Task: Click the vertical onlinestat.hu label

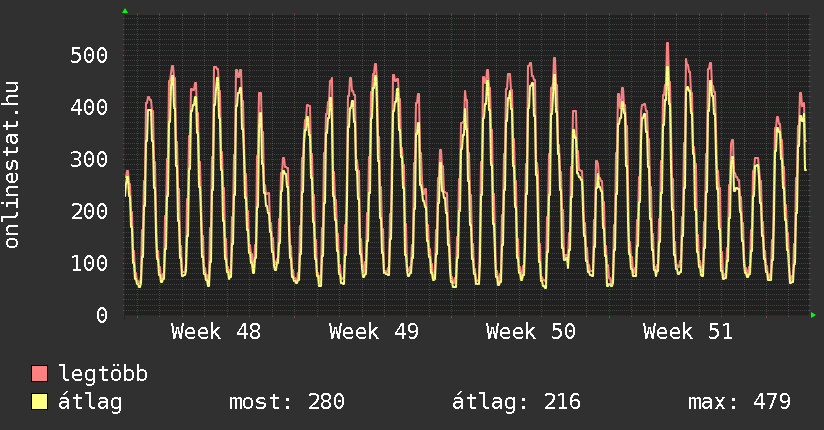Action: [x=13, y=165]
